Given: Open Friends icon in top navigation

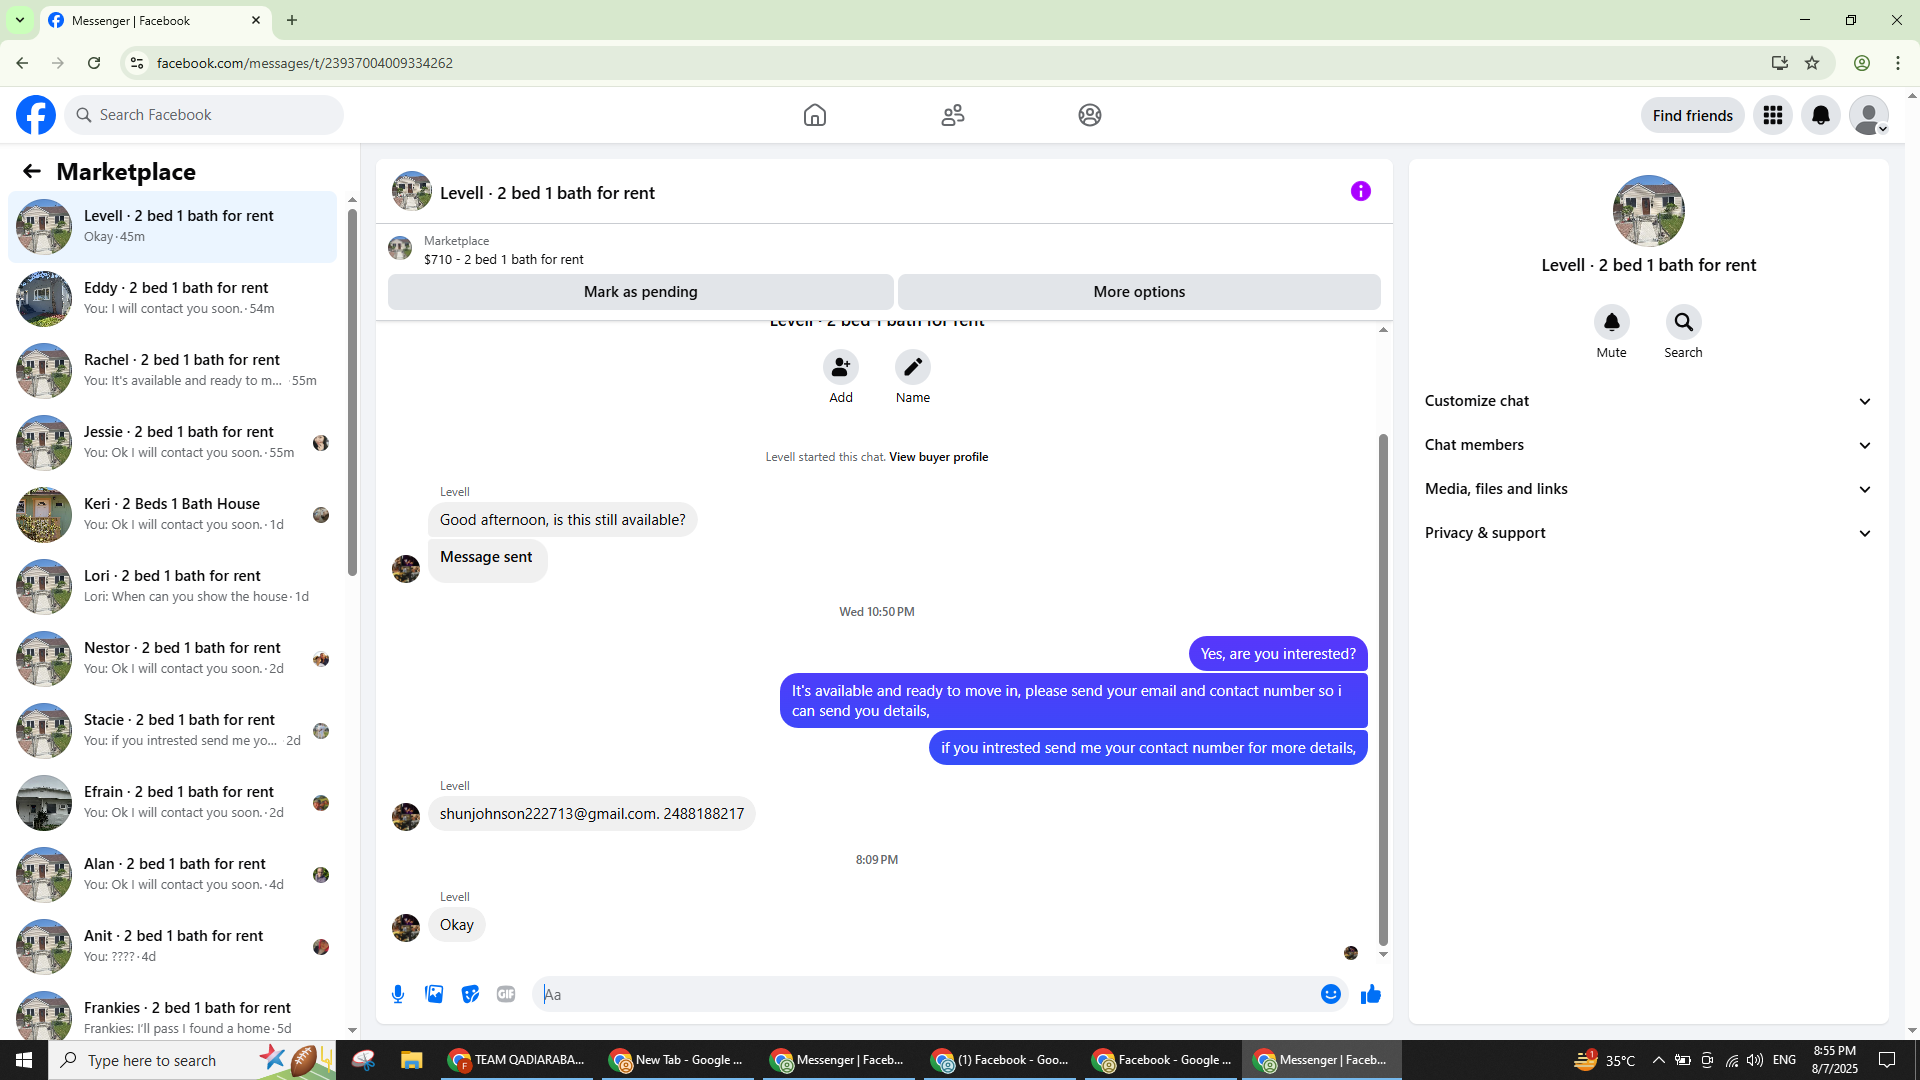Looking at the screenshot, I should pos(953,115).
